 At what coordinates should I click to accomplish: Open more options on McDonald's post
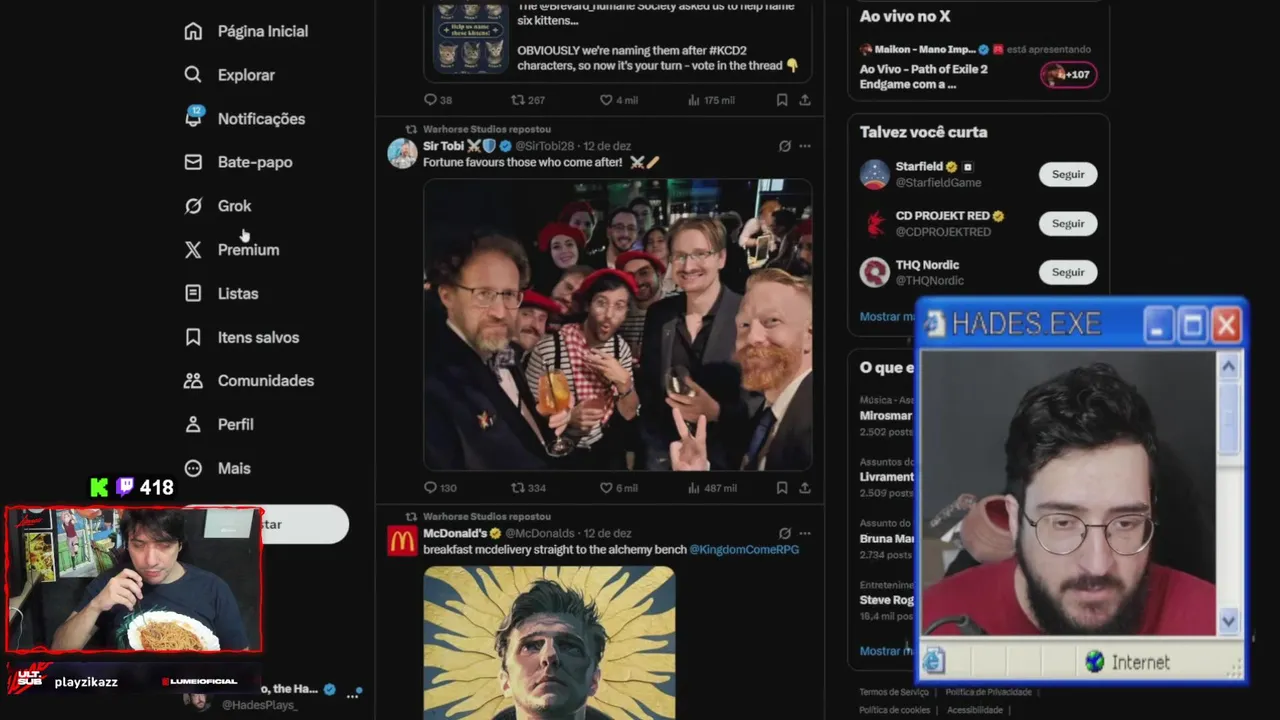(x=805, y=533)
